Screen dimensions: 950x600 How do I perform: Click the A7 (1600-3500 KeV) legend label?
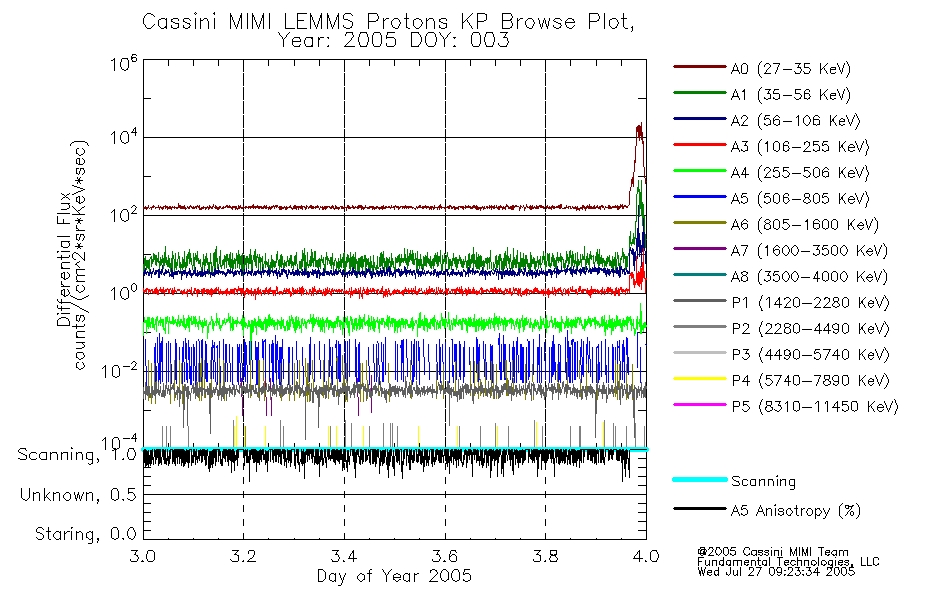point(809,250)
